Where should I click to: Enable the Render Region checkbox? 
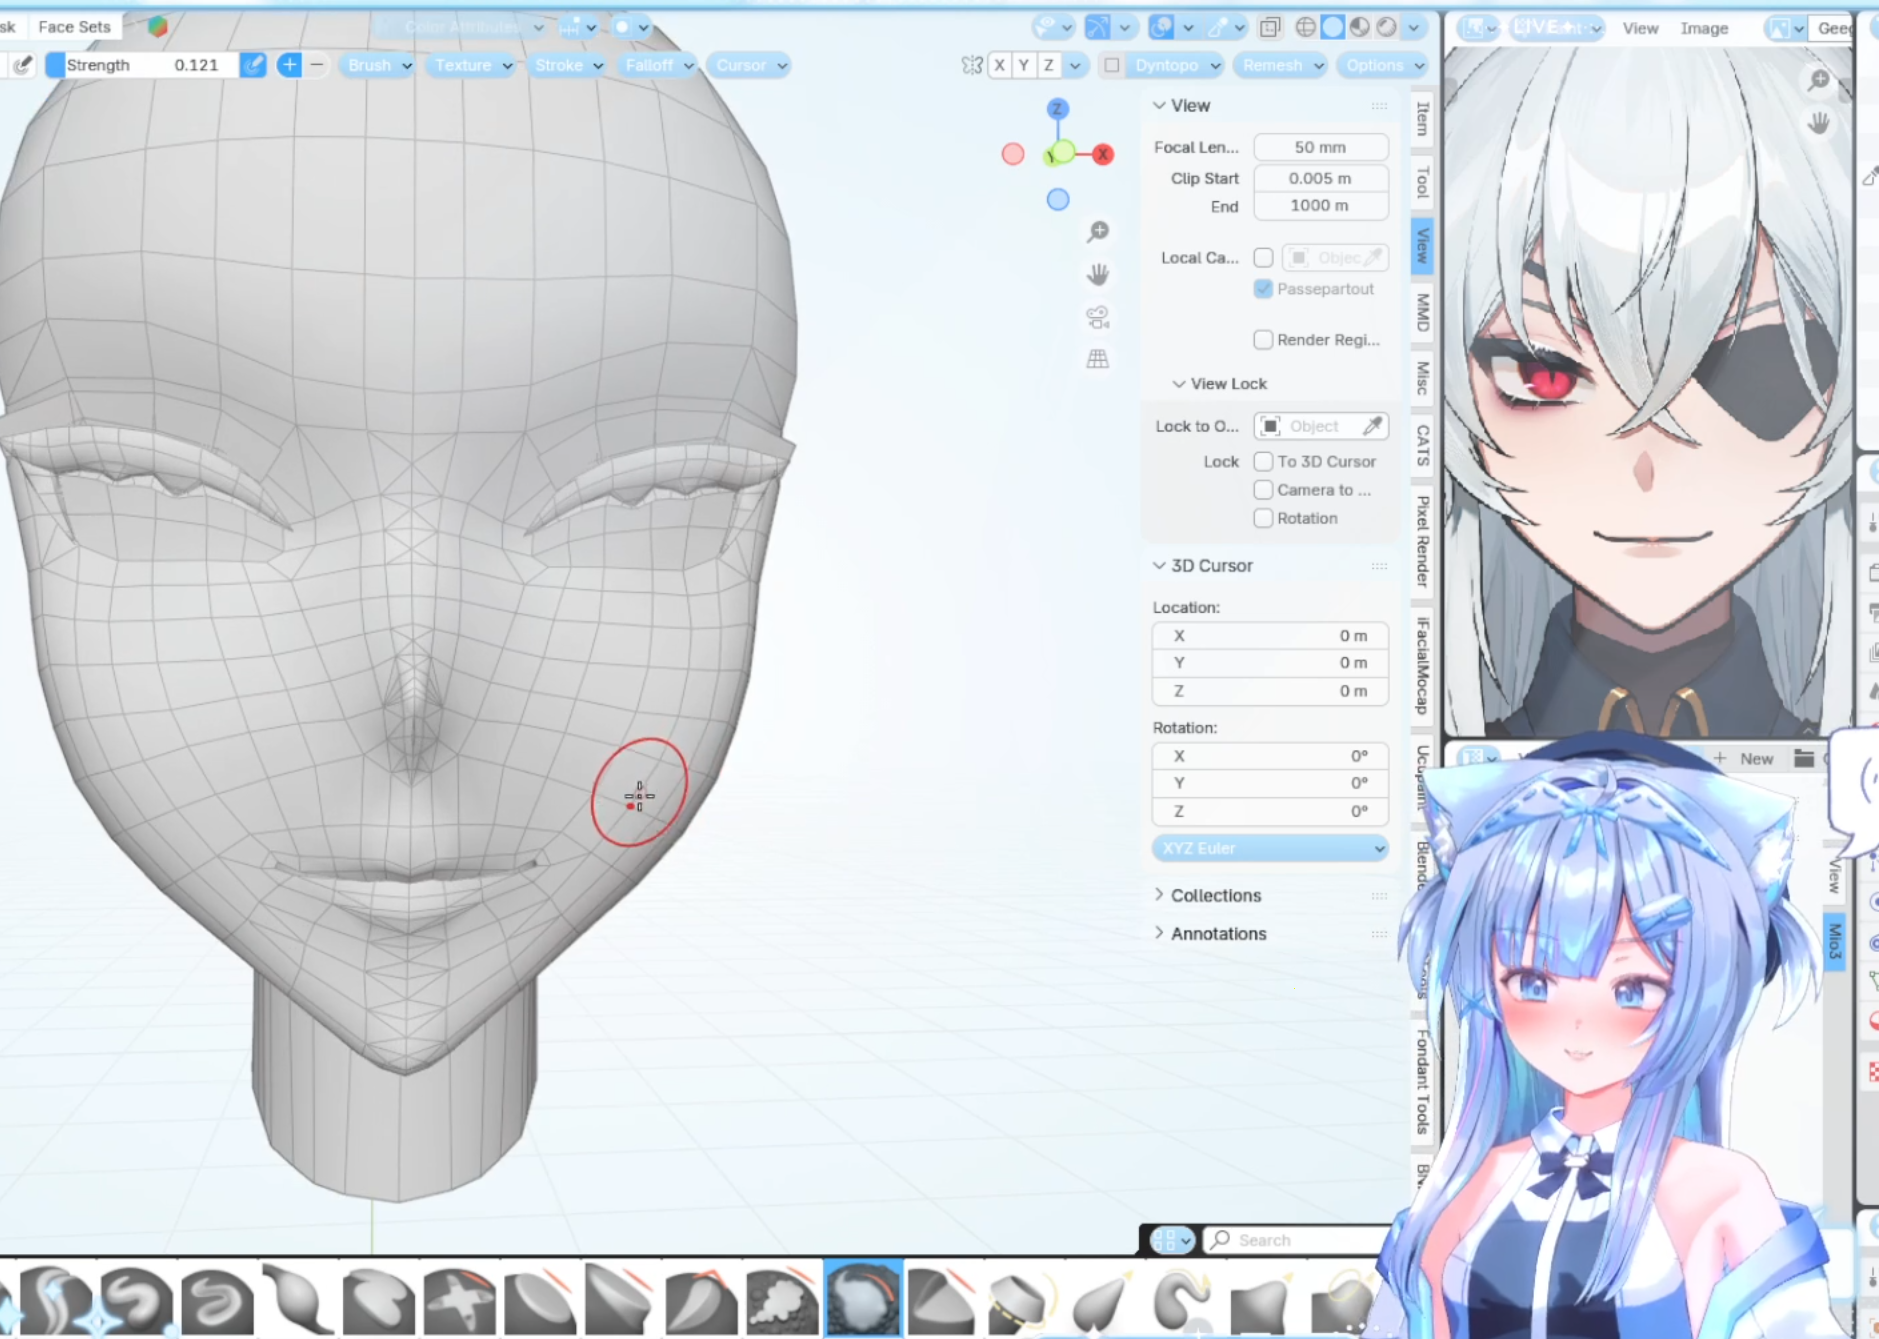(x=1264, y=340)
